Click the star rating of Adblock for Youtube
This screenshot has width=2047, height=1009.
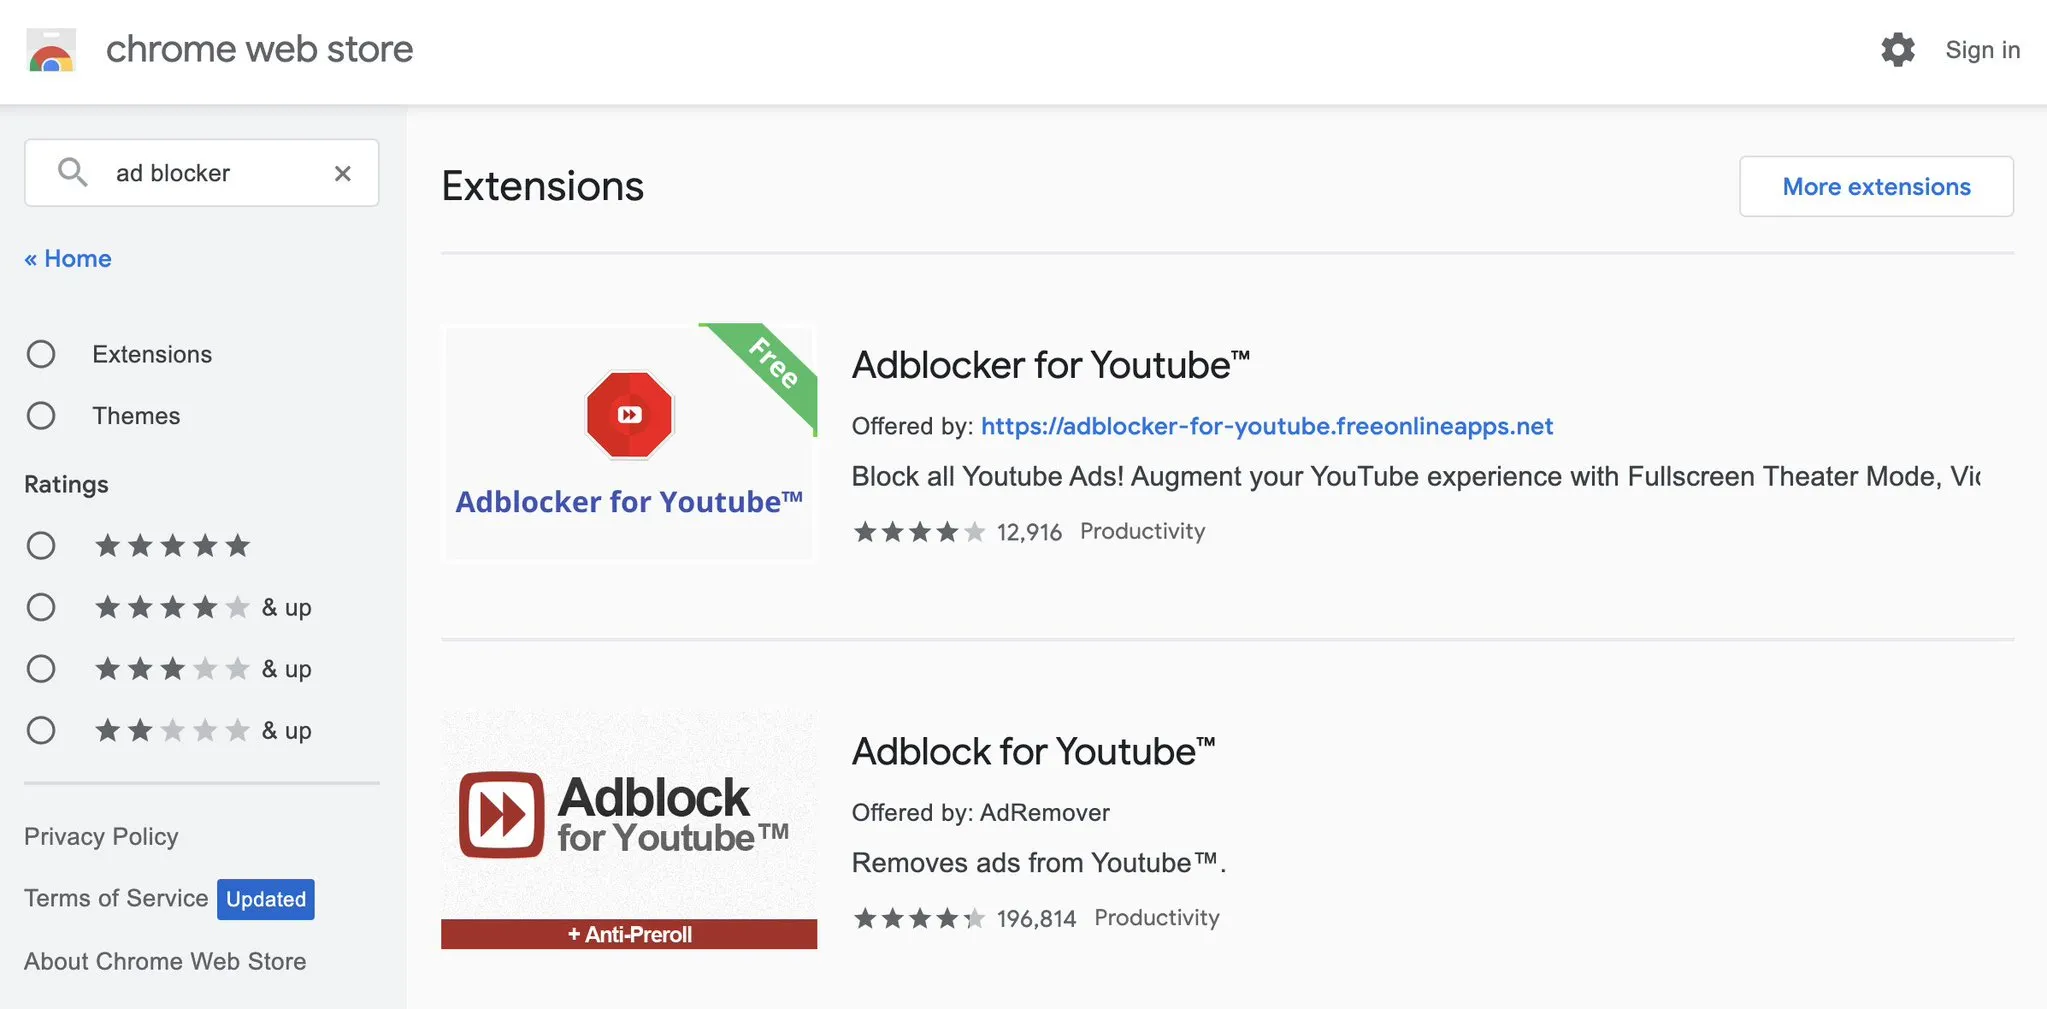919,919
